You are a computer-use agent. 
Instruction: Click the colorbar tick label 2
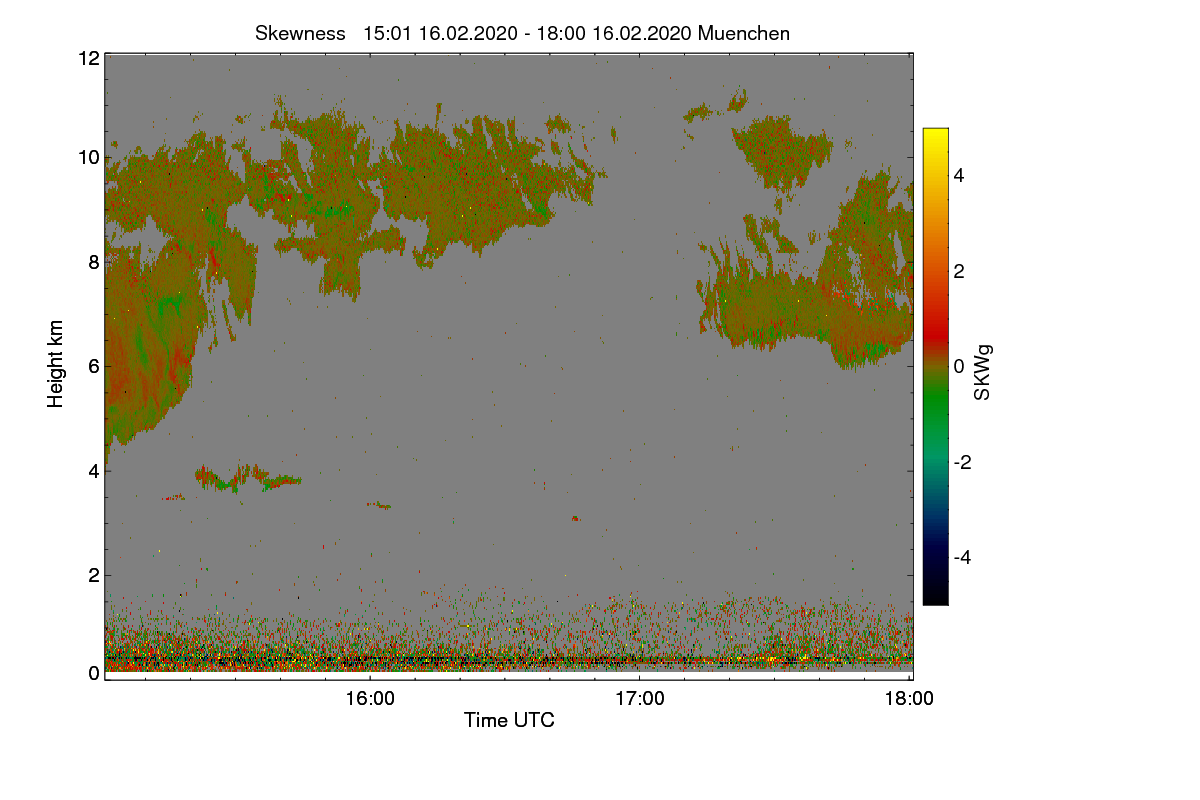coord(959,271)
